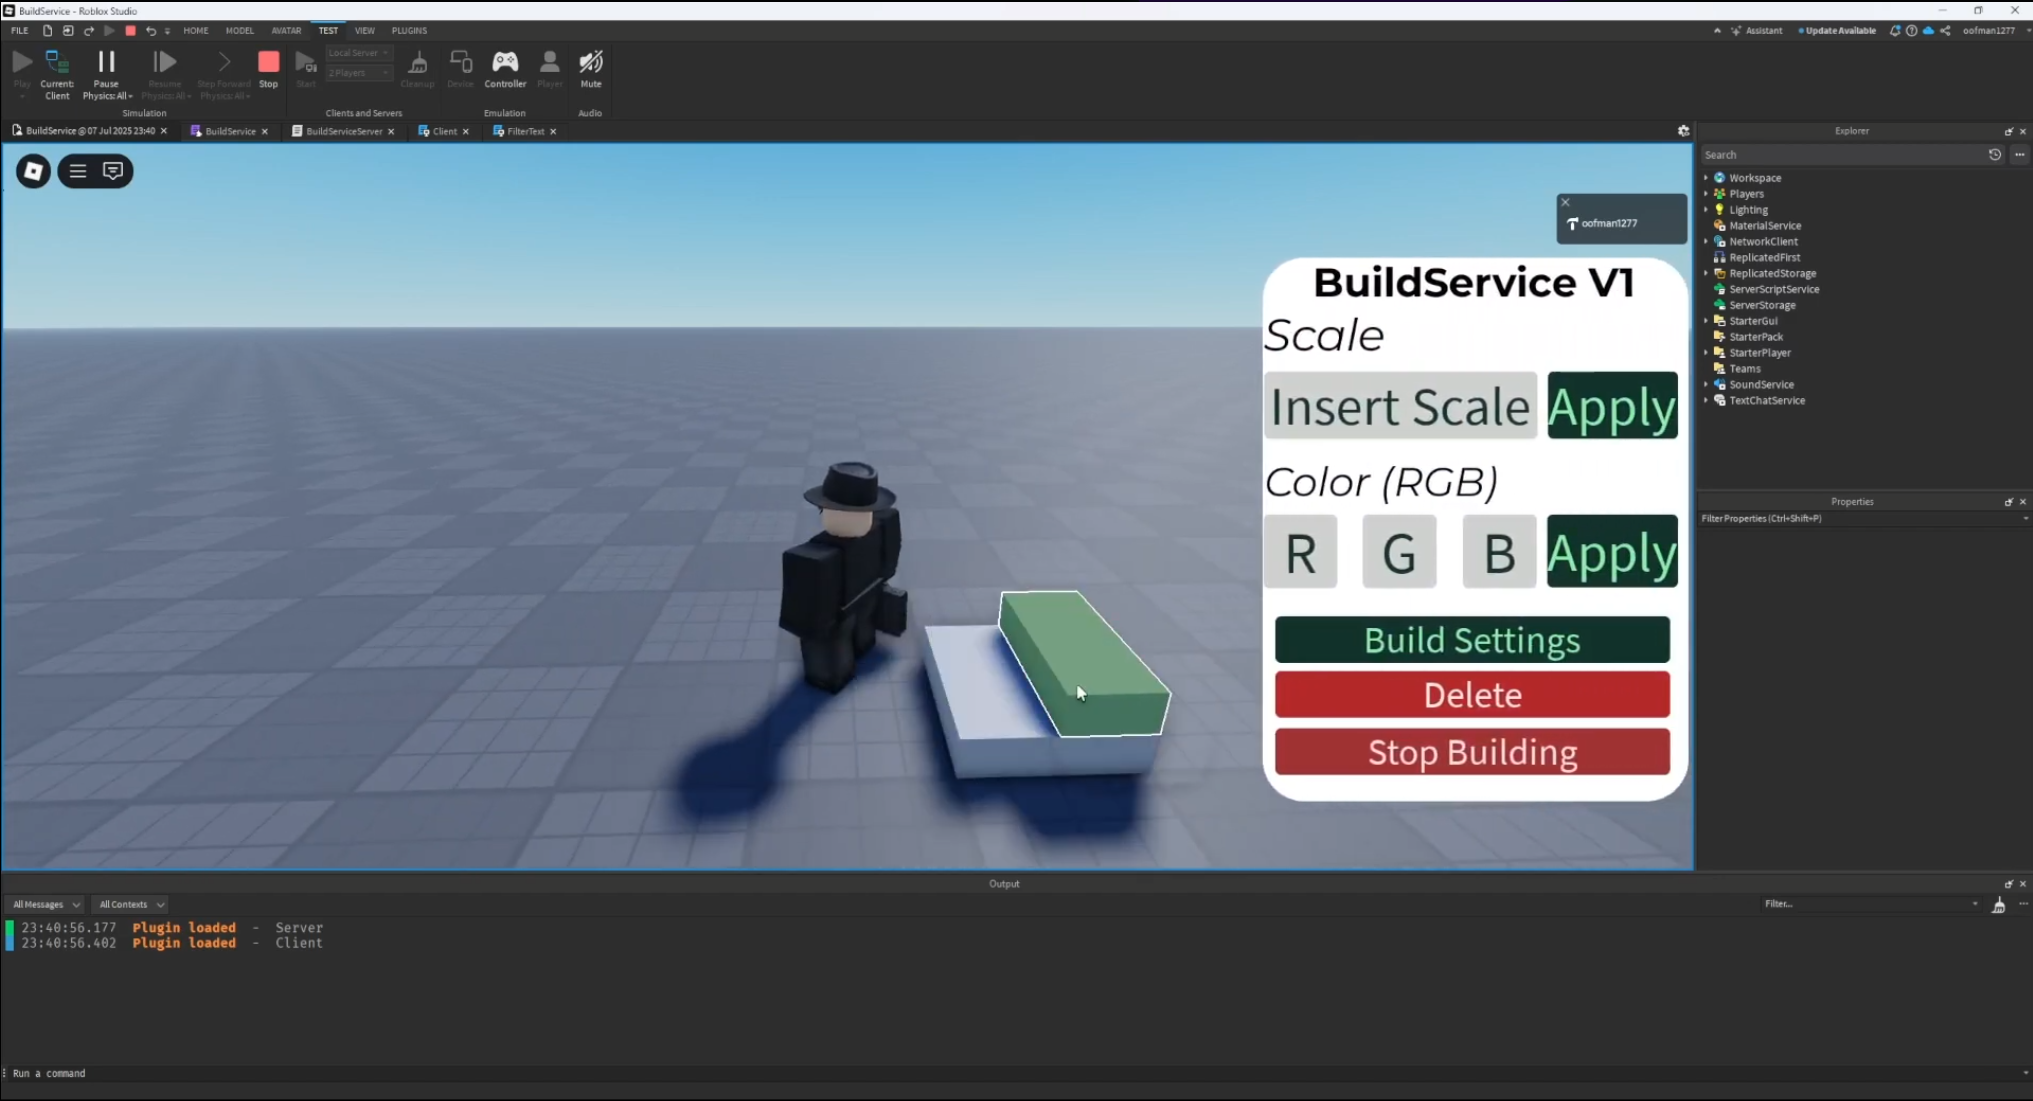Select the Current Client view icon
2033x1101 pixels.
click(x=57, y=63)
